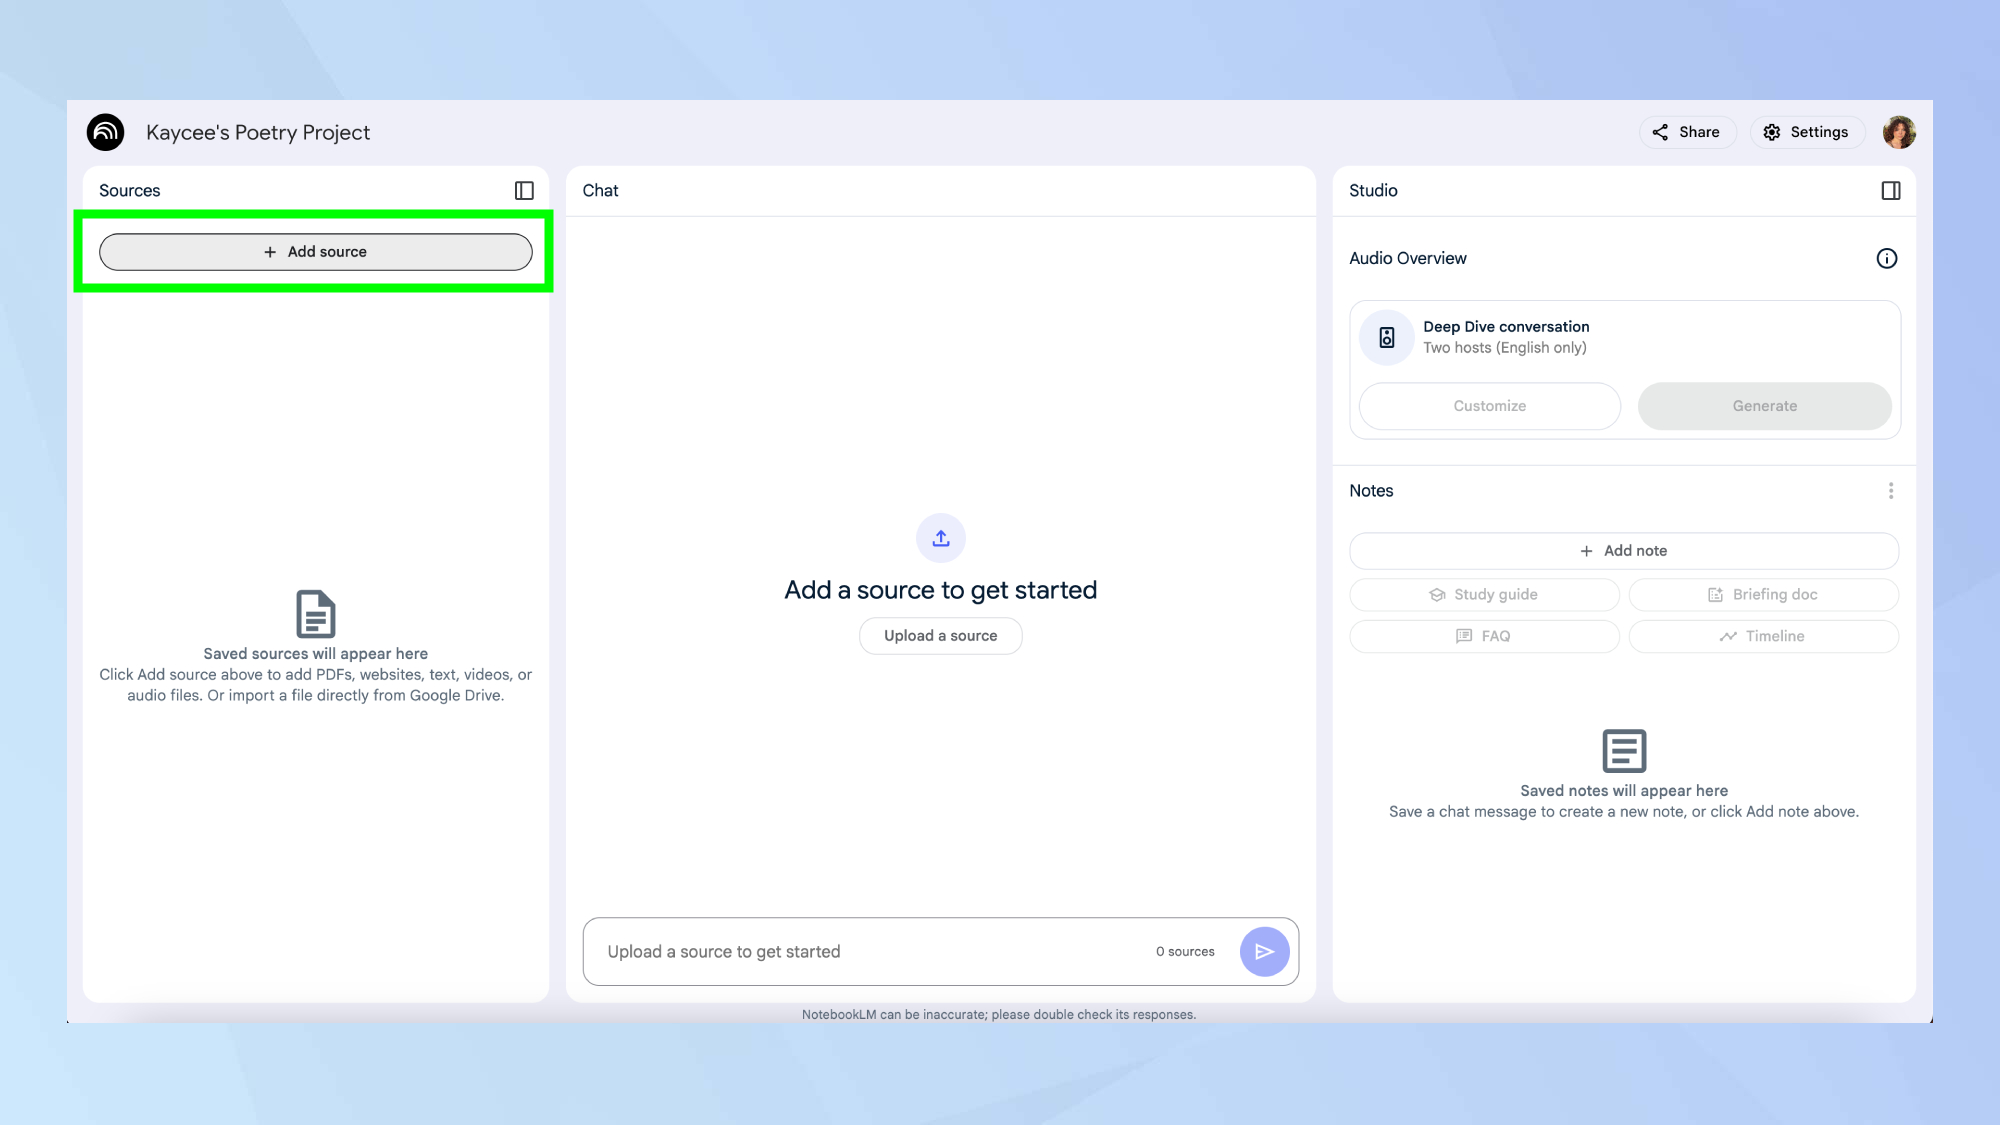Click the NotebookLM logo icon
Screen dimensions: 2000x1125
click(105, 132)
